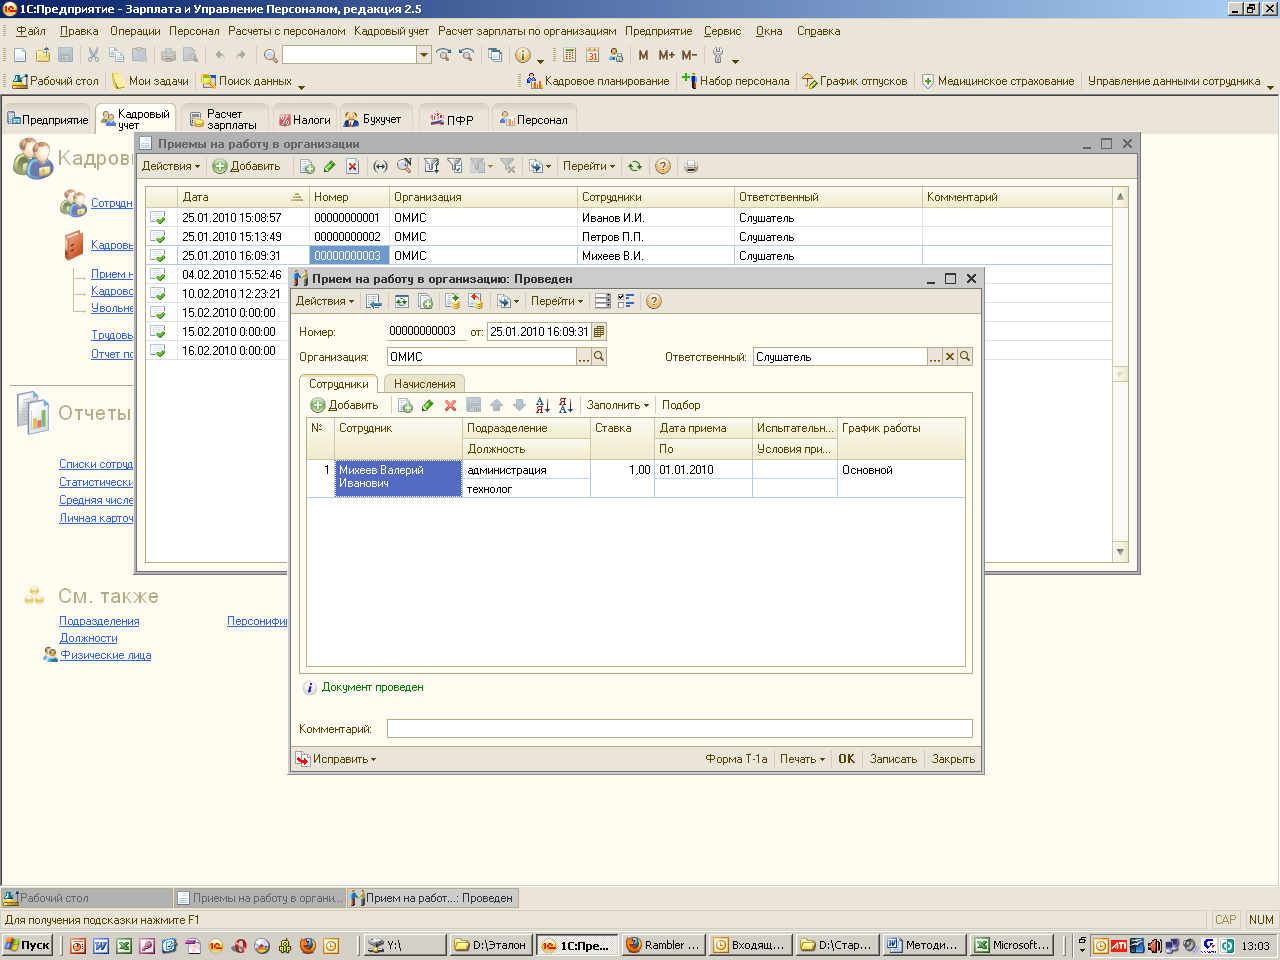Click the mark-for-deletion icon in list window toolbar
The height and width of the screenshot is (960, 1280).
(x=352, y=166)
